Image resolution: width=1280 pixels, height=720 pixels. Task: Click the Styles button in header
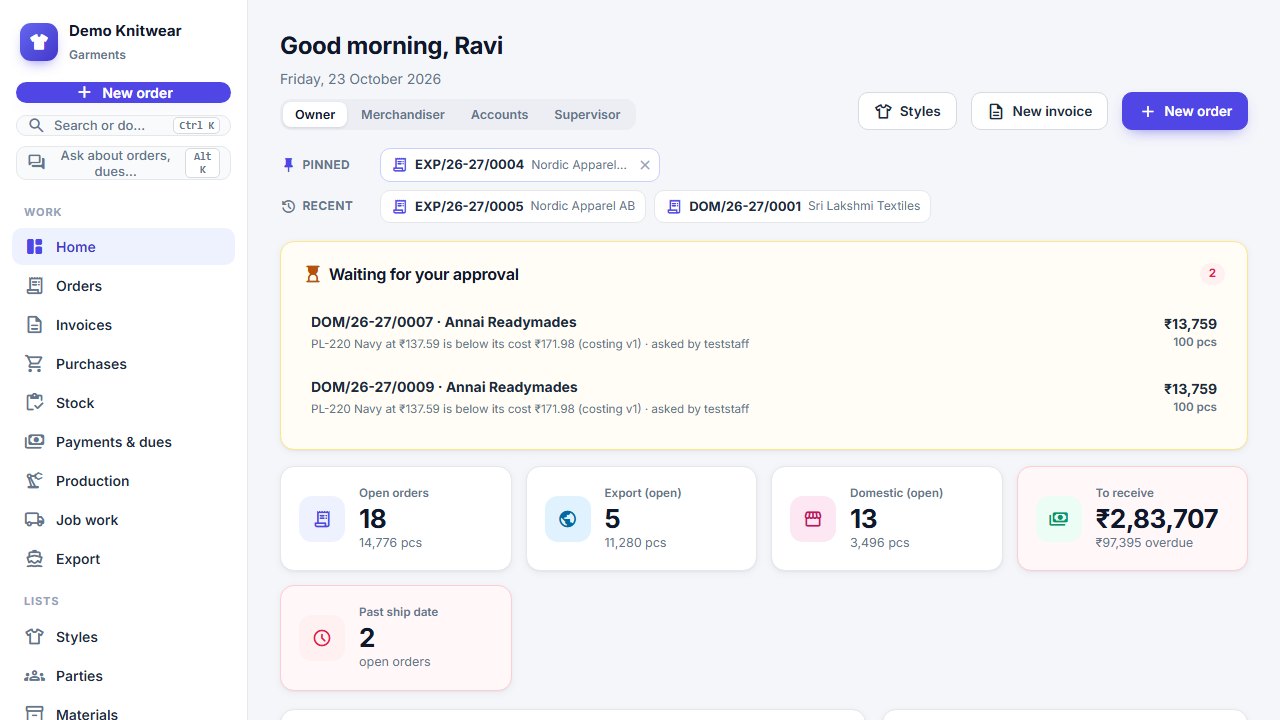click(907, 111)
